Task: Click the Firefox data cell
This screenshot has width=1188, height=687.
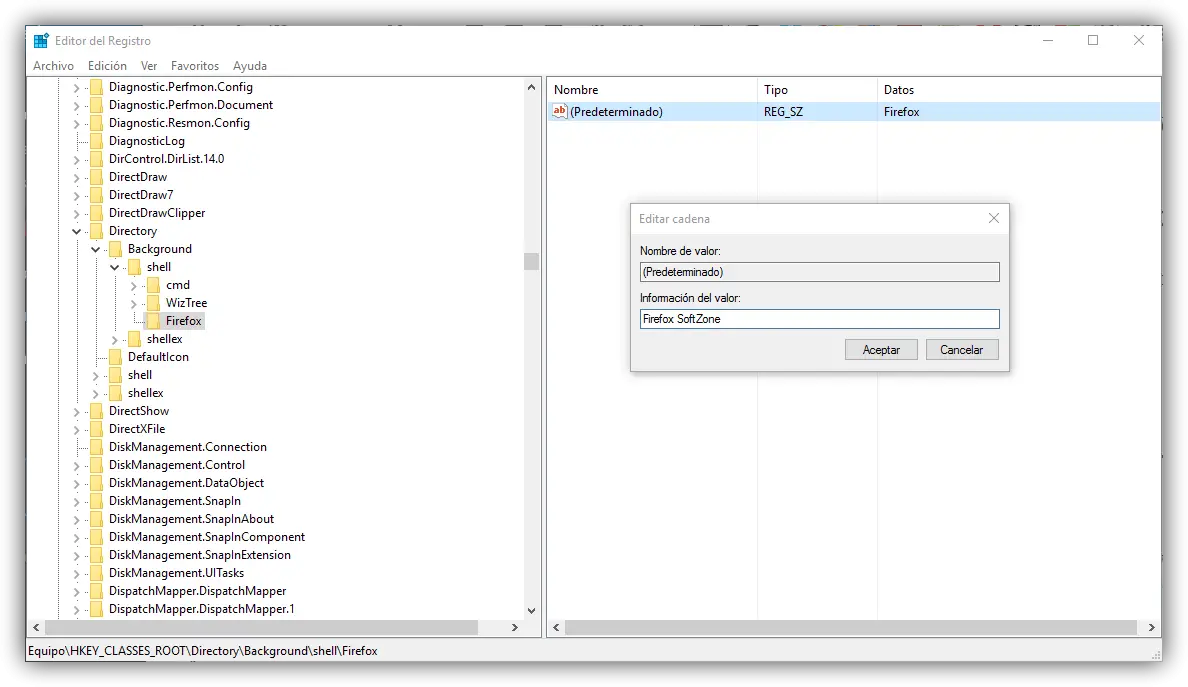Action: (902, 111)
